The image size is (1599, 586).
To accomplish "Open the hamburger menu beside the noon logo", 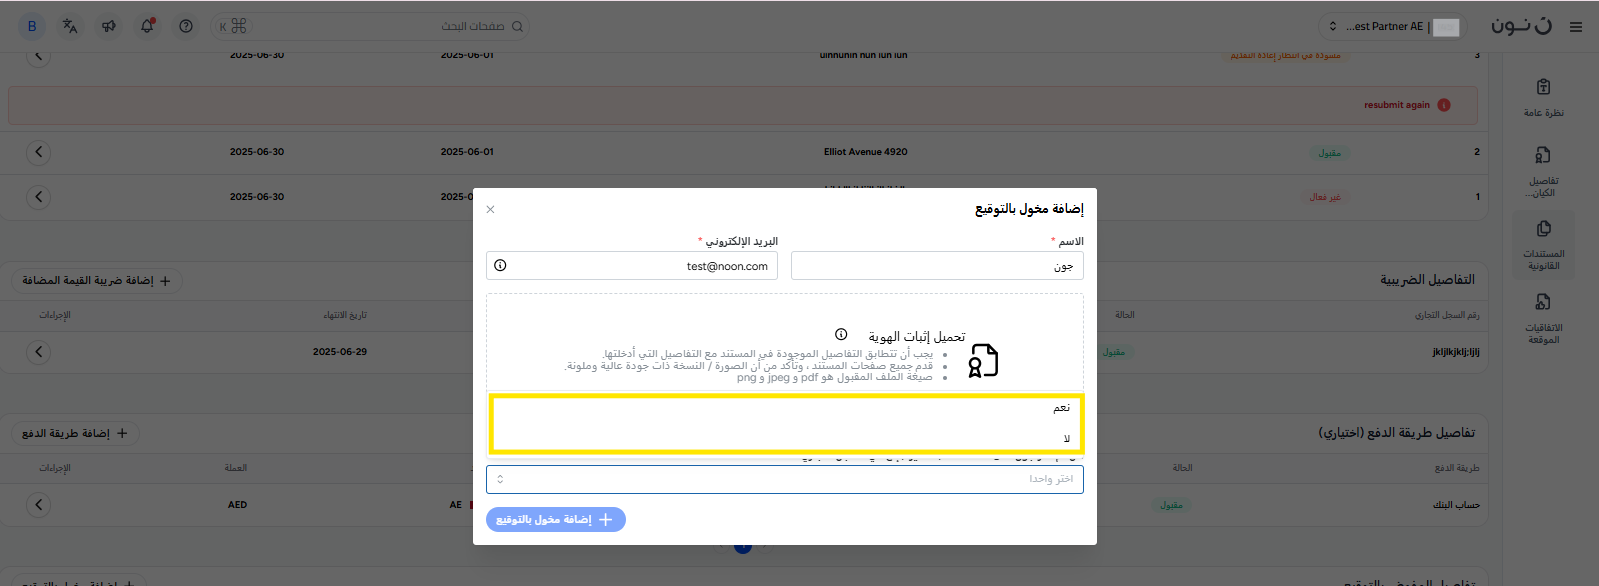I will point(1576,27).
